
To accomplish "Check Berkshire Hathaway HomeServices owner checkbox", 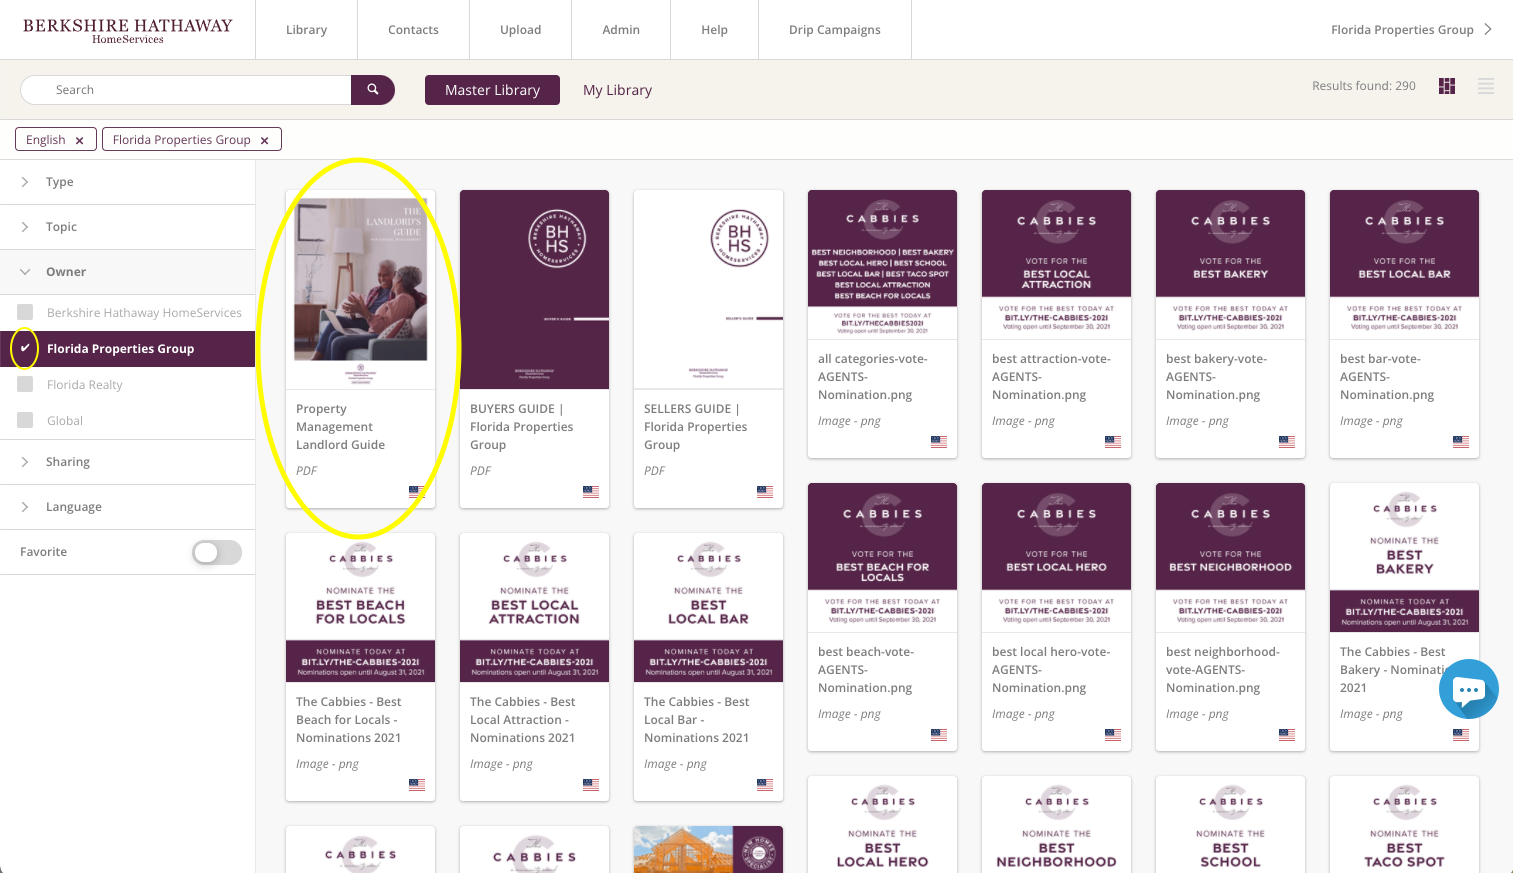I will [x=25, y=312].
